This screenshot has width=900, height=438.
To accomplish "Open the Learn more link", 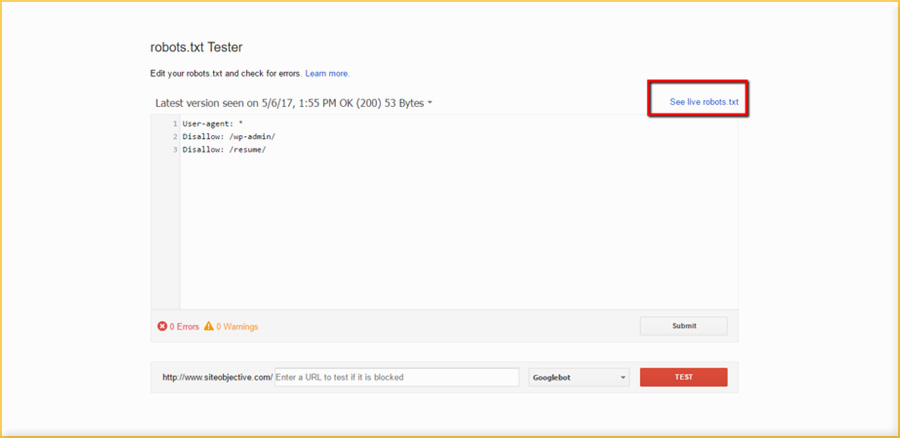I will click(x=327, y=73).
